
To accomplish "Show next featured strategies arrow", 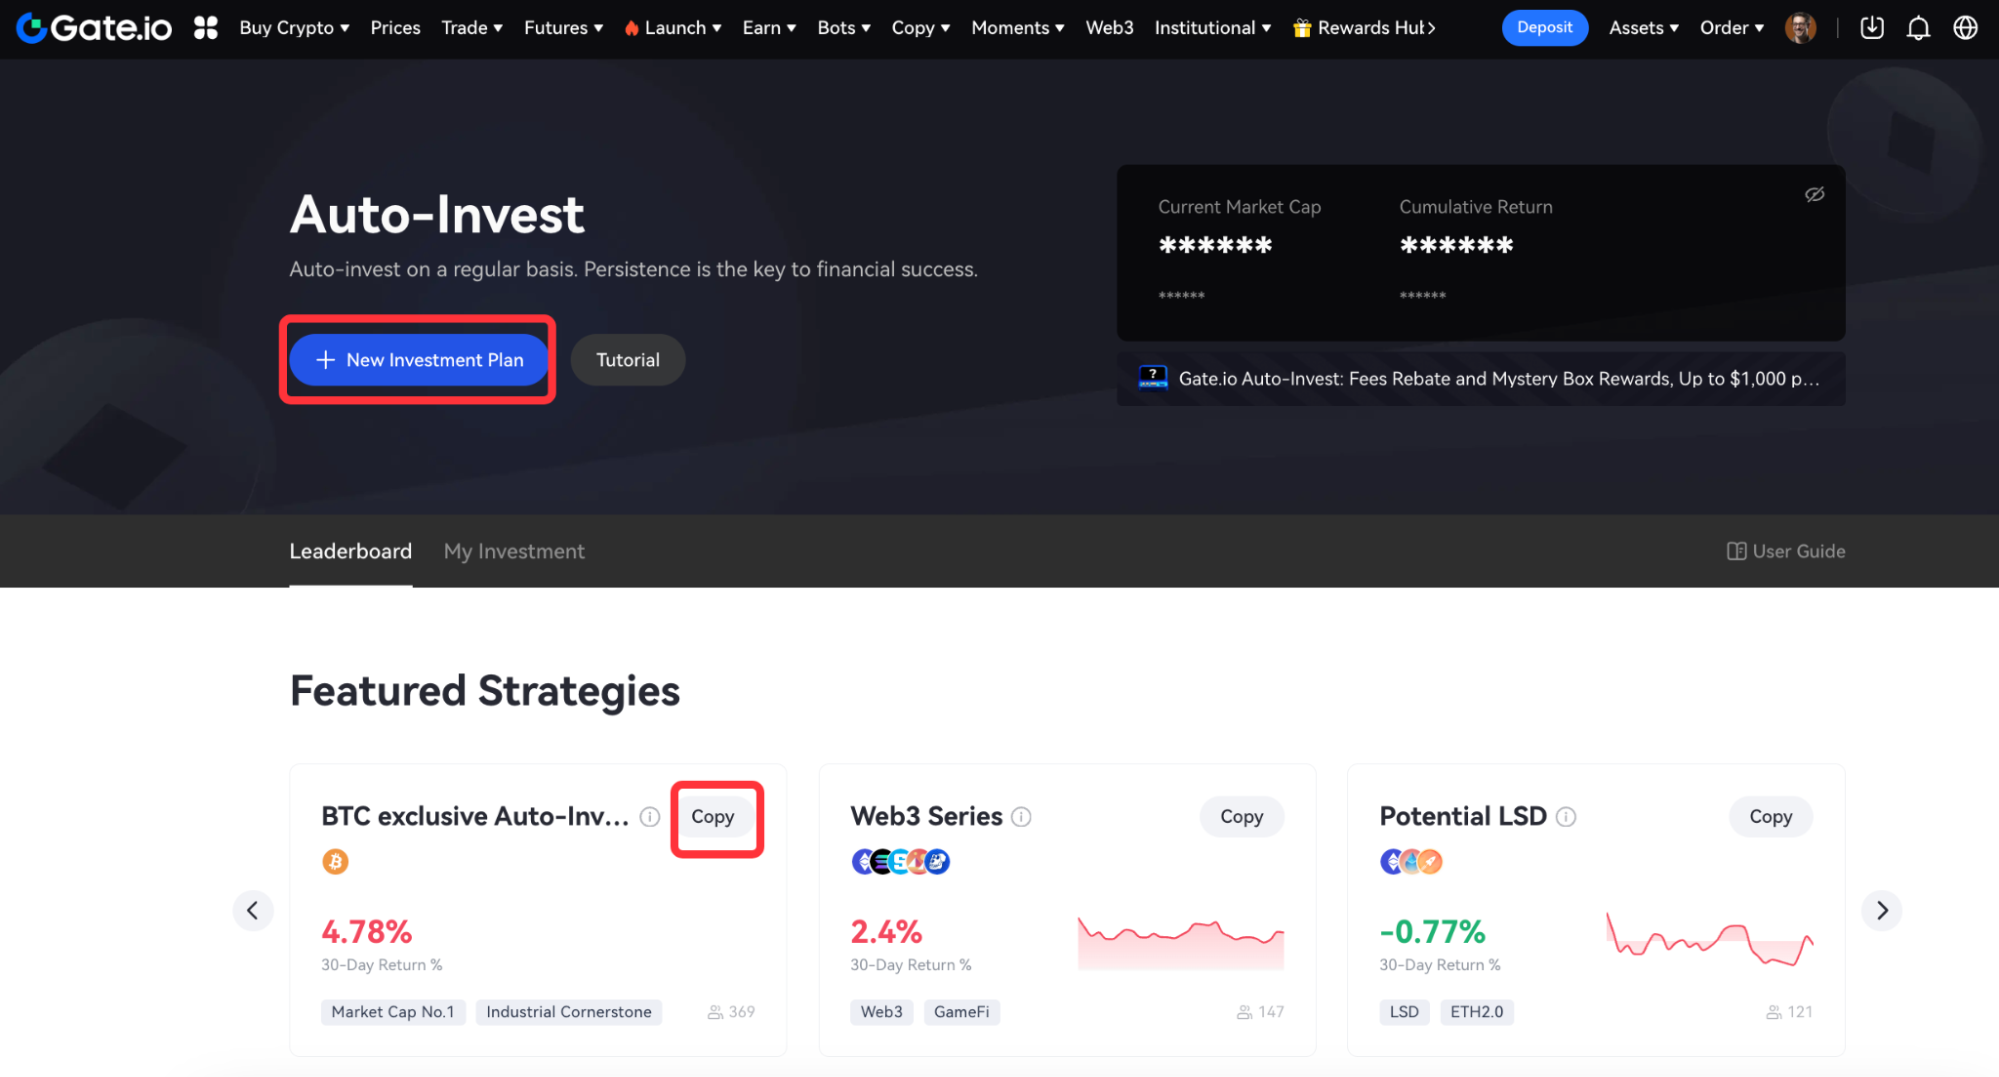I will point(1881,910).
